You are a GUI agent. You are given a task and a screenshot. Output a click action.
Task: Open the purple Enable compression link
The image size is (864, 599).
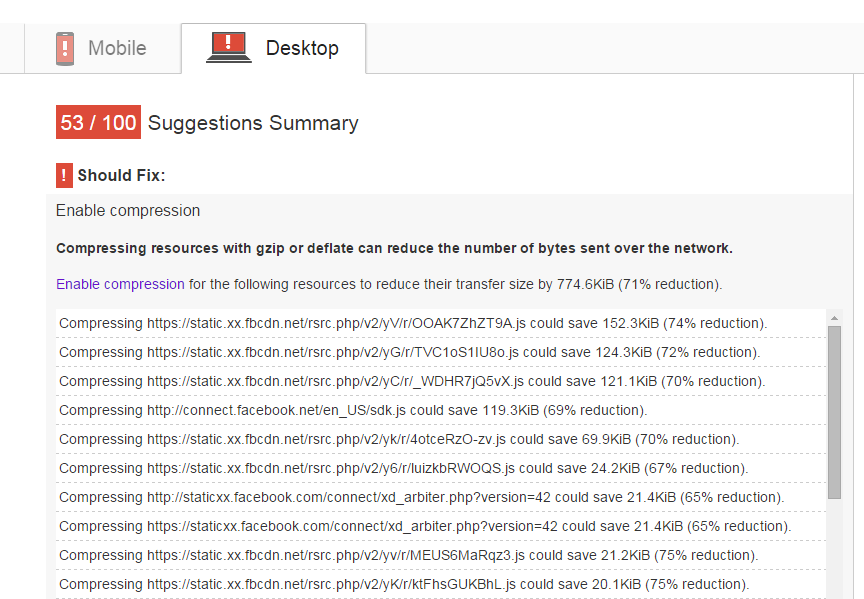120,284
